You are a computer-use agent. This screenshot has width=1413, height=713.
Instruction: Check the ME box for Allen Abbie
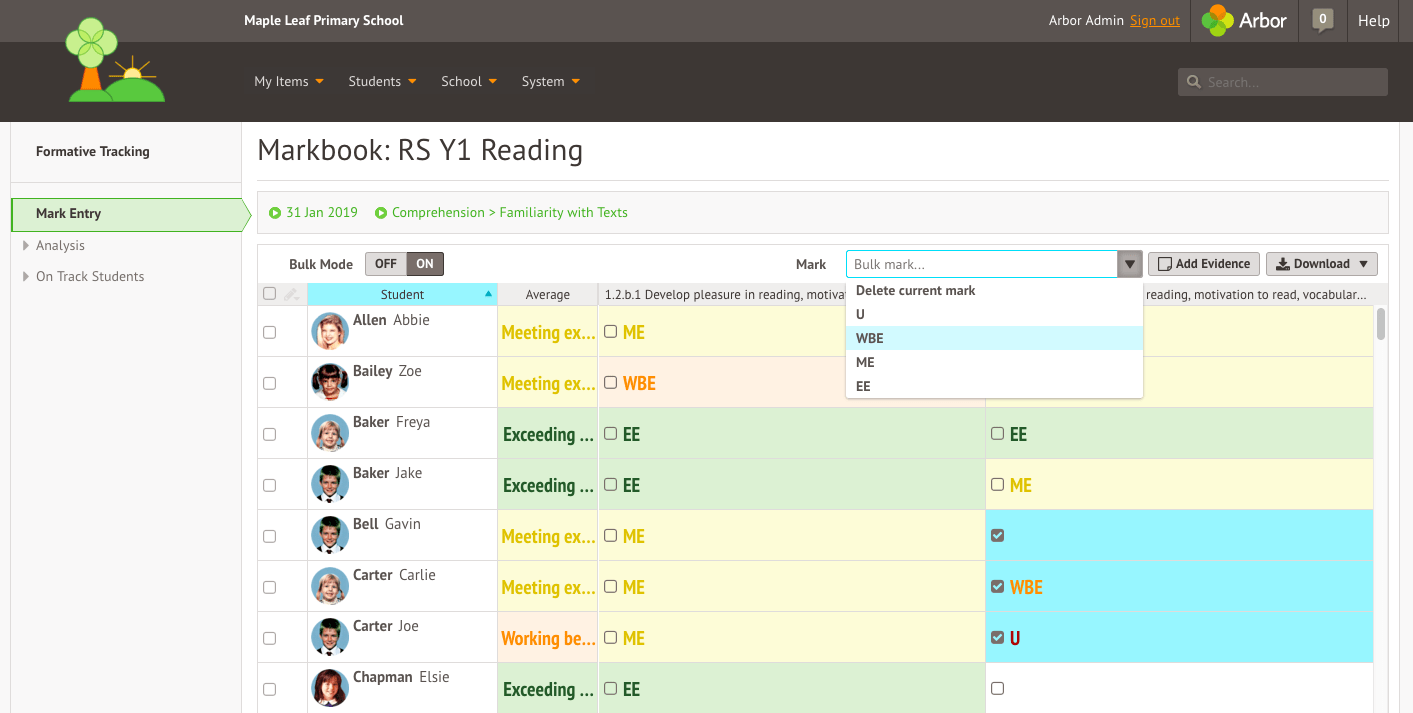pos(610,331)
